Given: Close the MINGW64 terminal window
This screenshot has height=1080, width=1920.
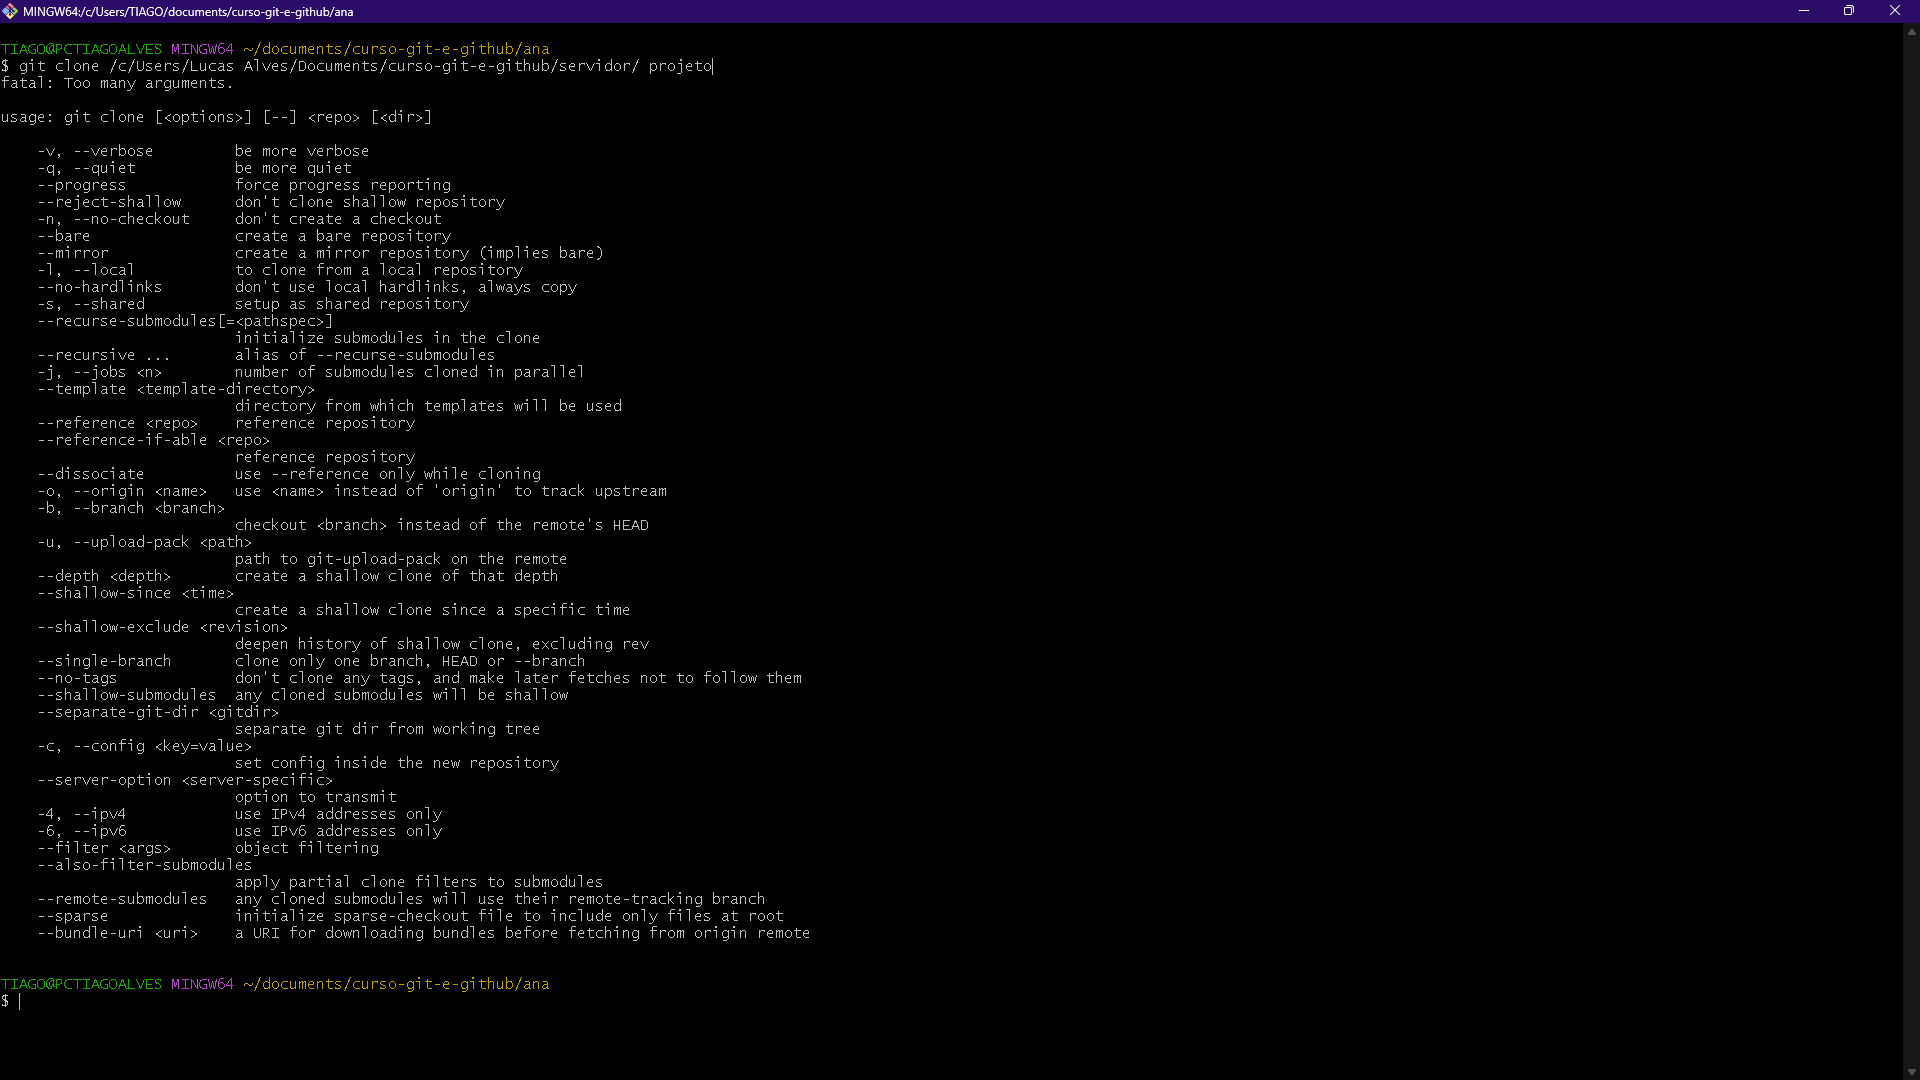Looking at the screenshot, I should coord(1895,11).
